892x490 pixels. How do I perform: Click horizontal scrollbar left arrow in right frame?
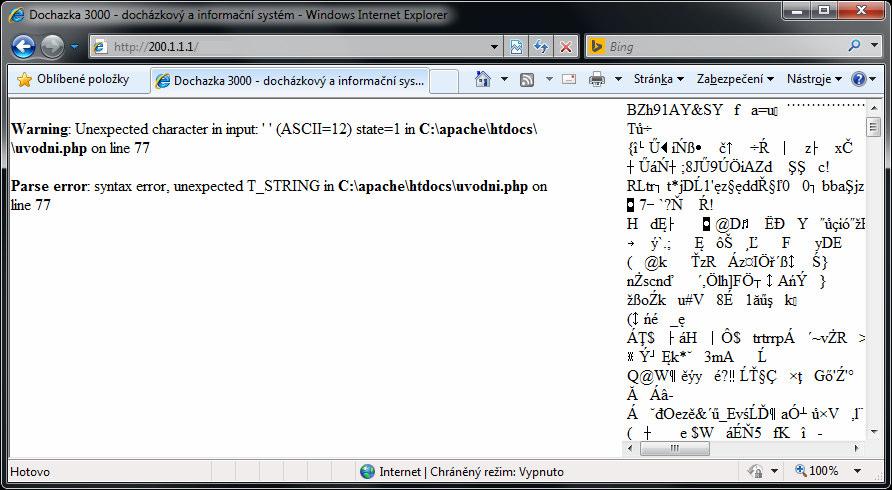[630, 448]
